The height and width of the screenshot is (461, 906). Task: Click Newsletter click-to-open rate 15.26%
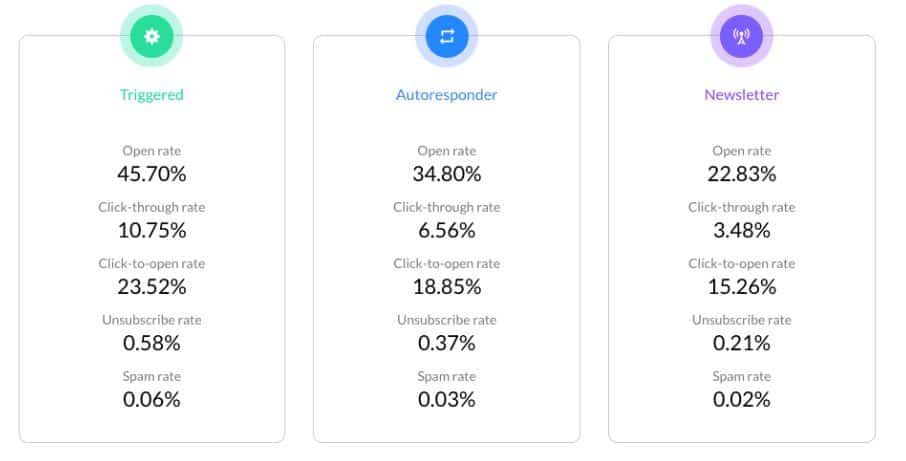coord(741,287)
